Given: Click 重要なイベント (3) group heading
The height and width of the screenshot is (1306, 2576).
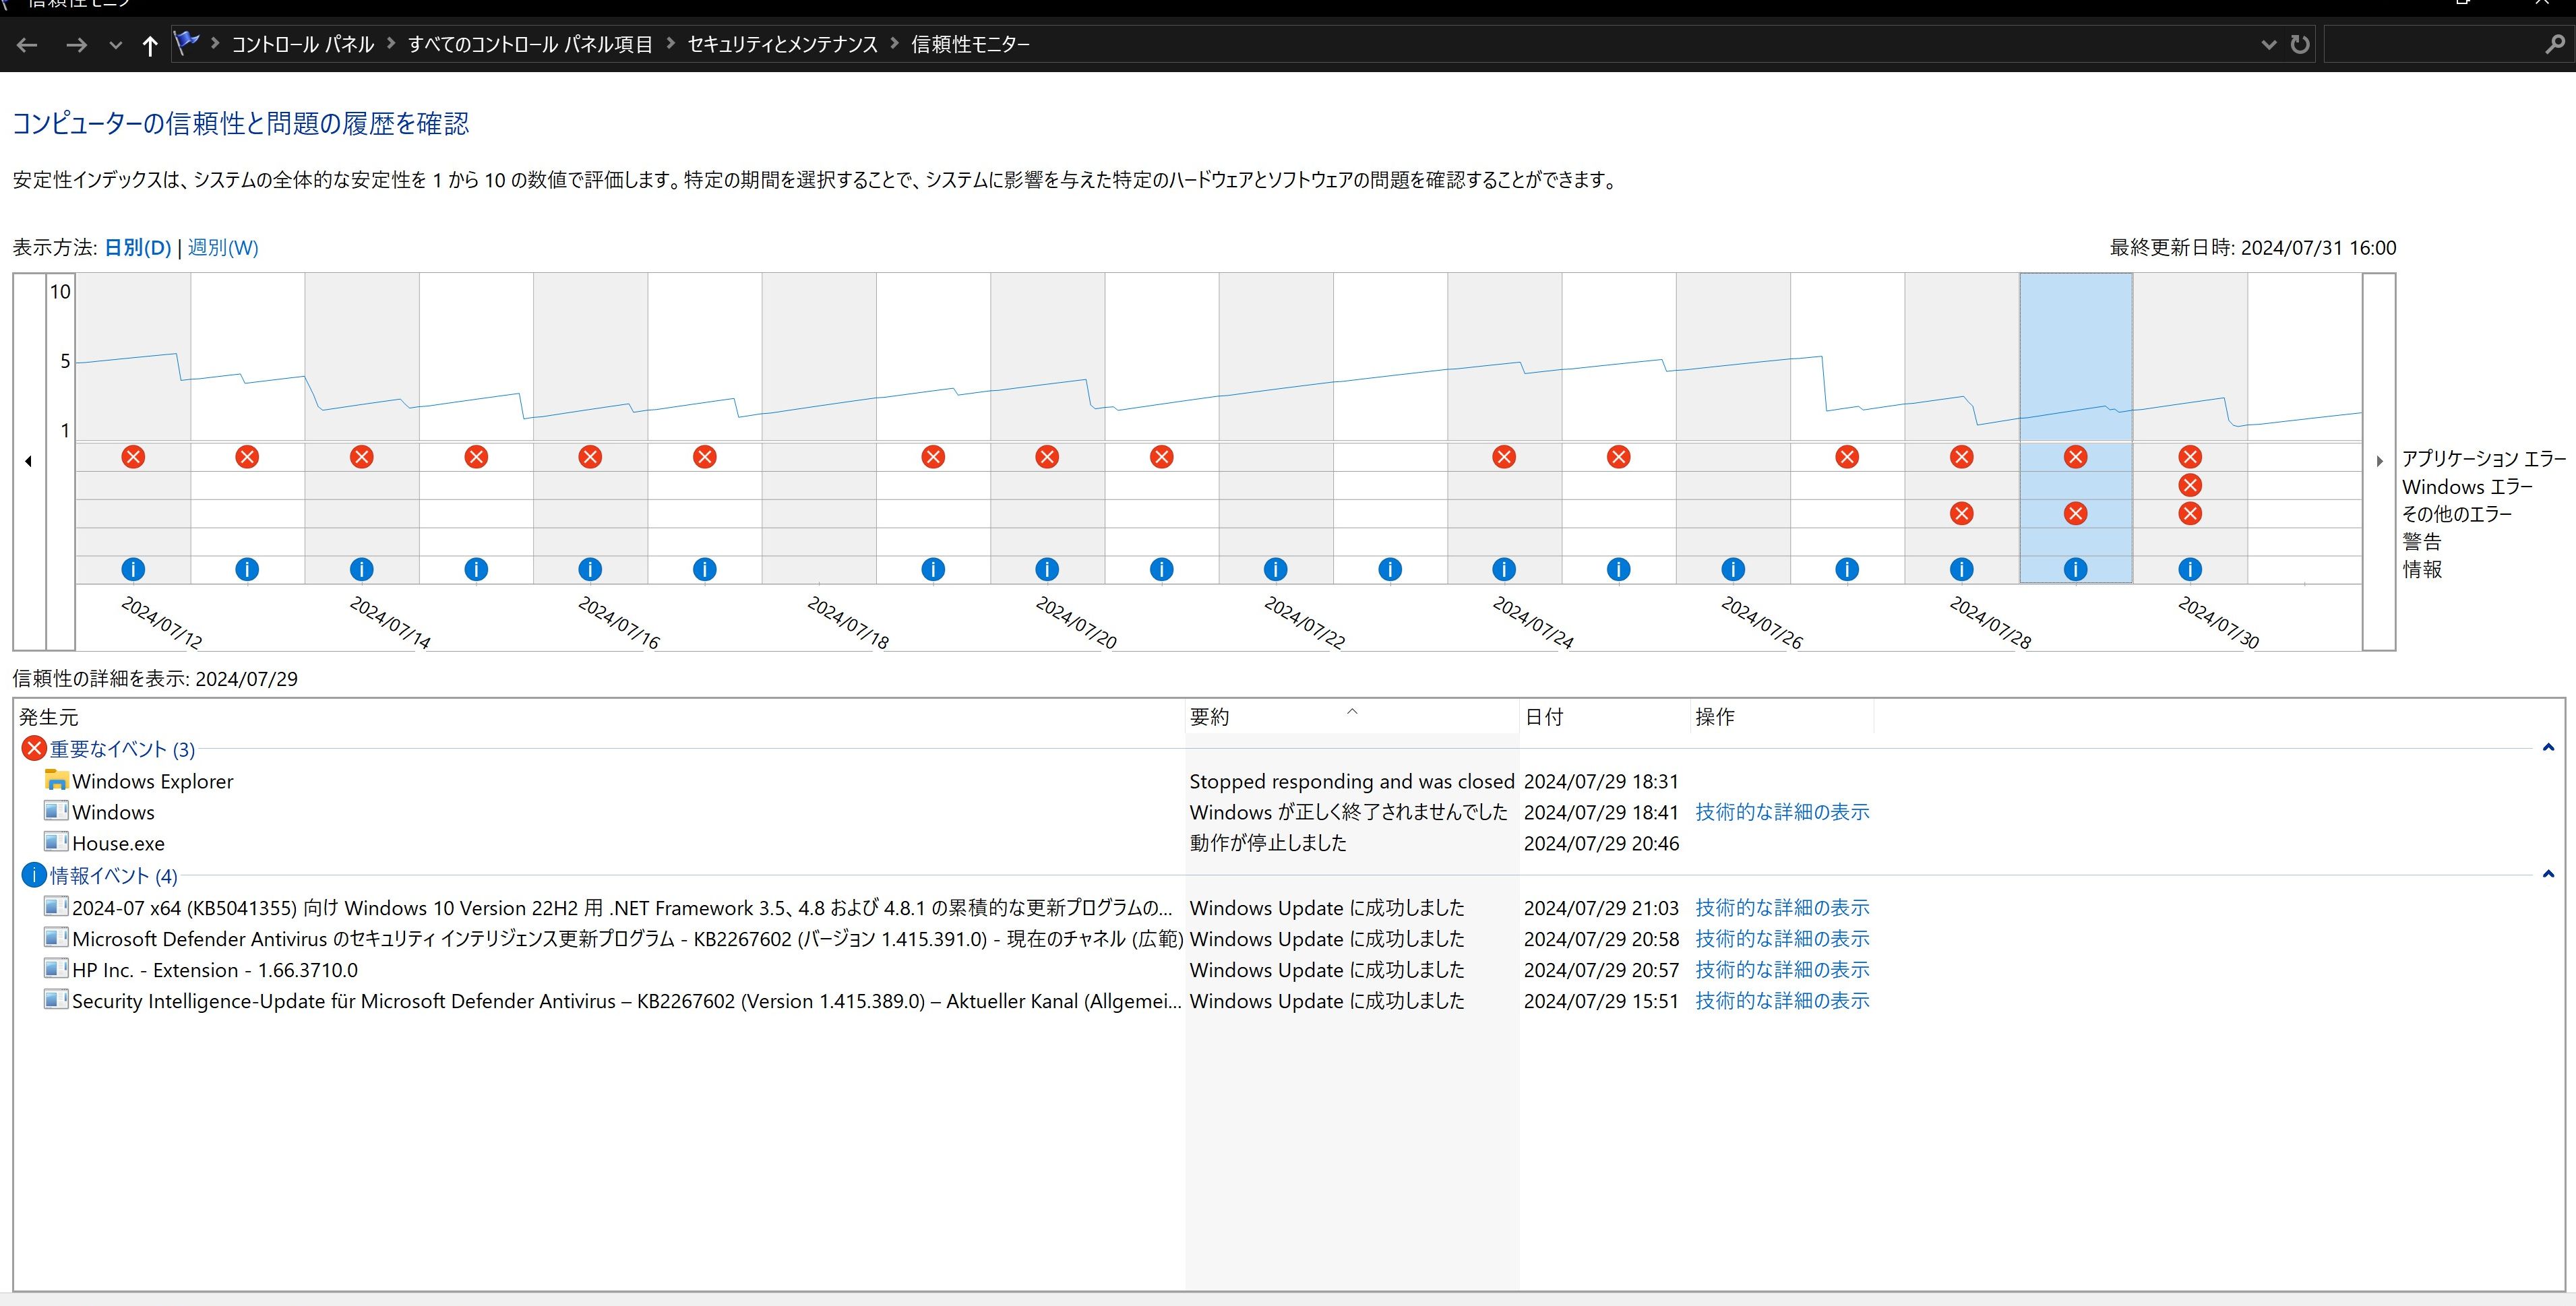Looking at the screenshot, I should [122, 749].
